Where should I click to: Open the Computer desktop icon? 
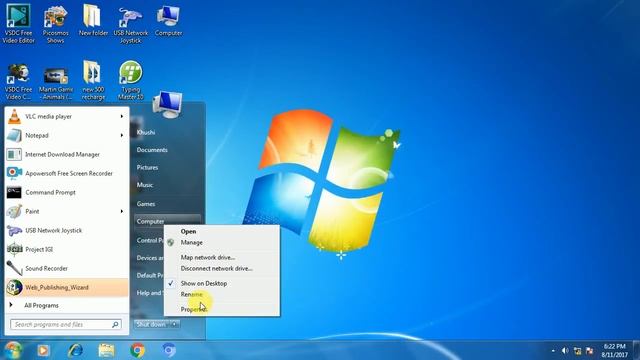pos(168,20)
